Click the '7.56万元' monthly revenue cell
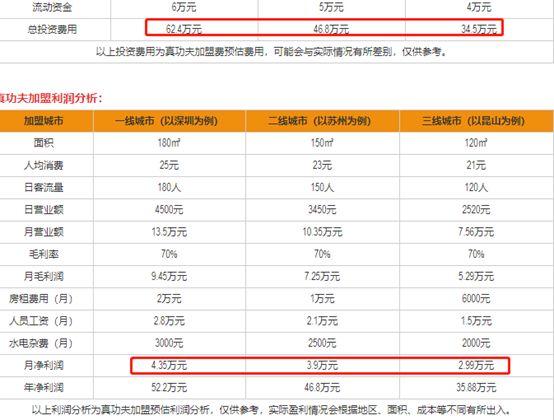The width and height of the screenshot is (554, 420). (x=476, y=232)
